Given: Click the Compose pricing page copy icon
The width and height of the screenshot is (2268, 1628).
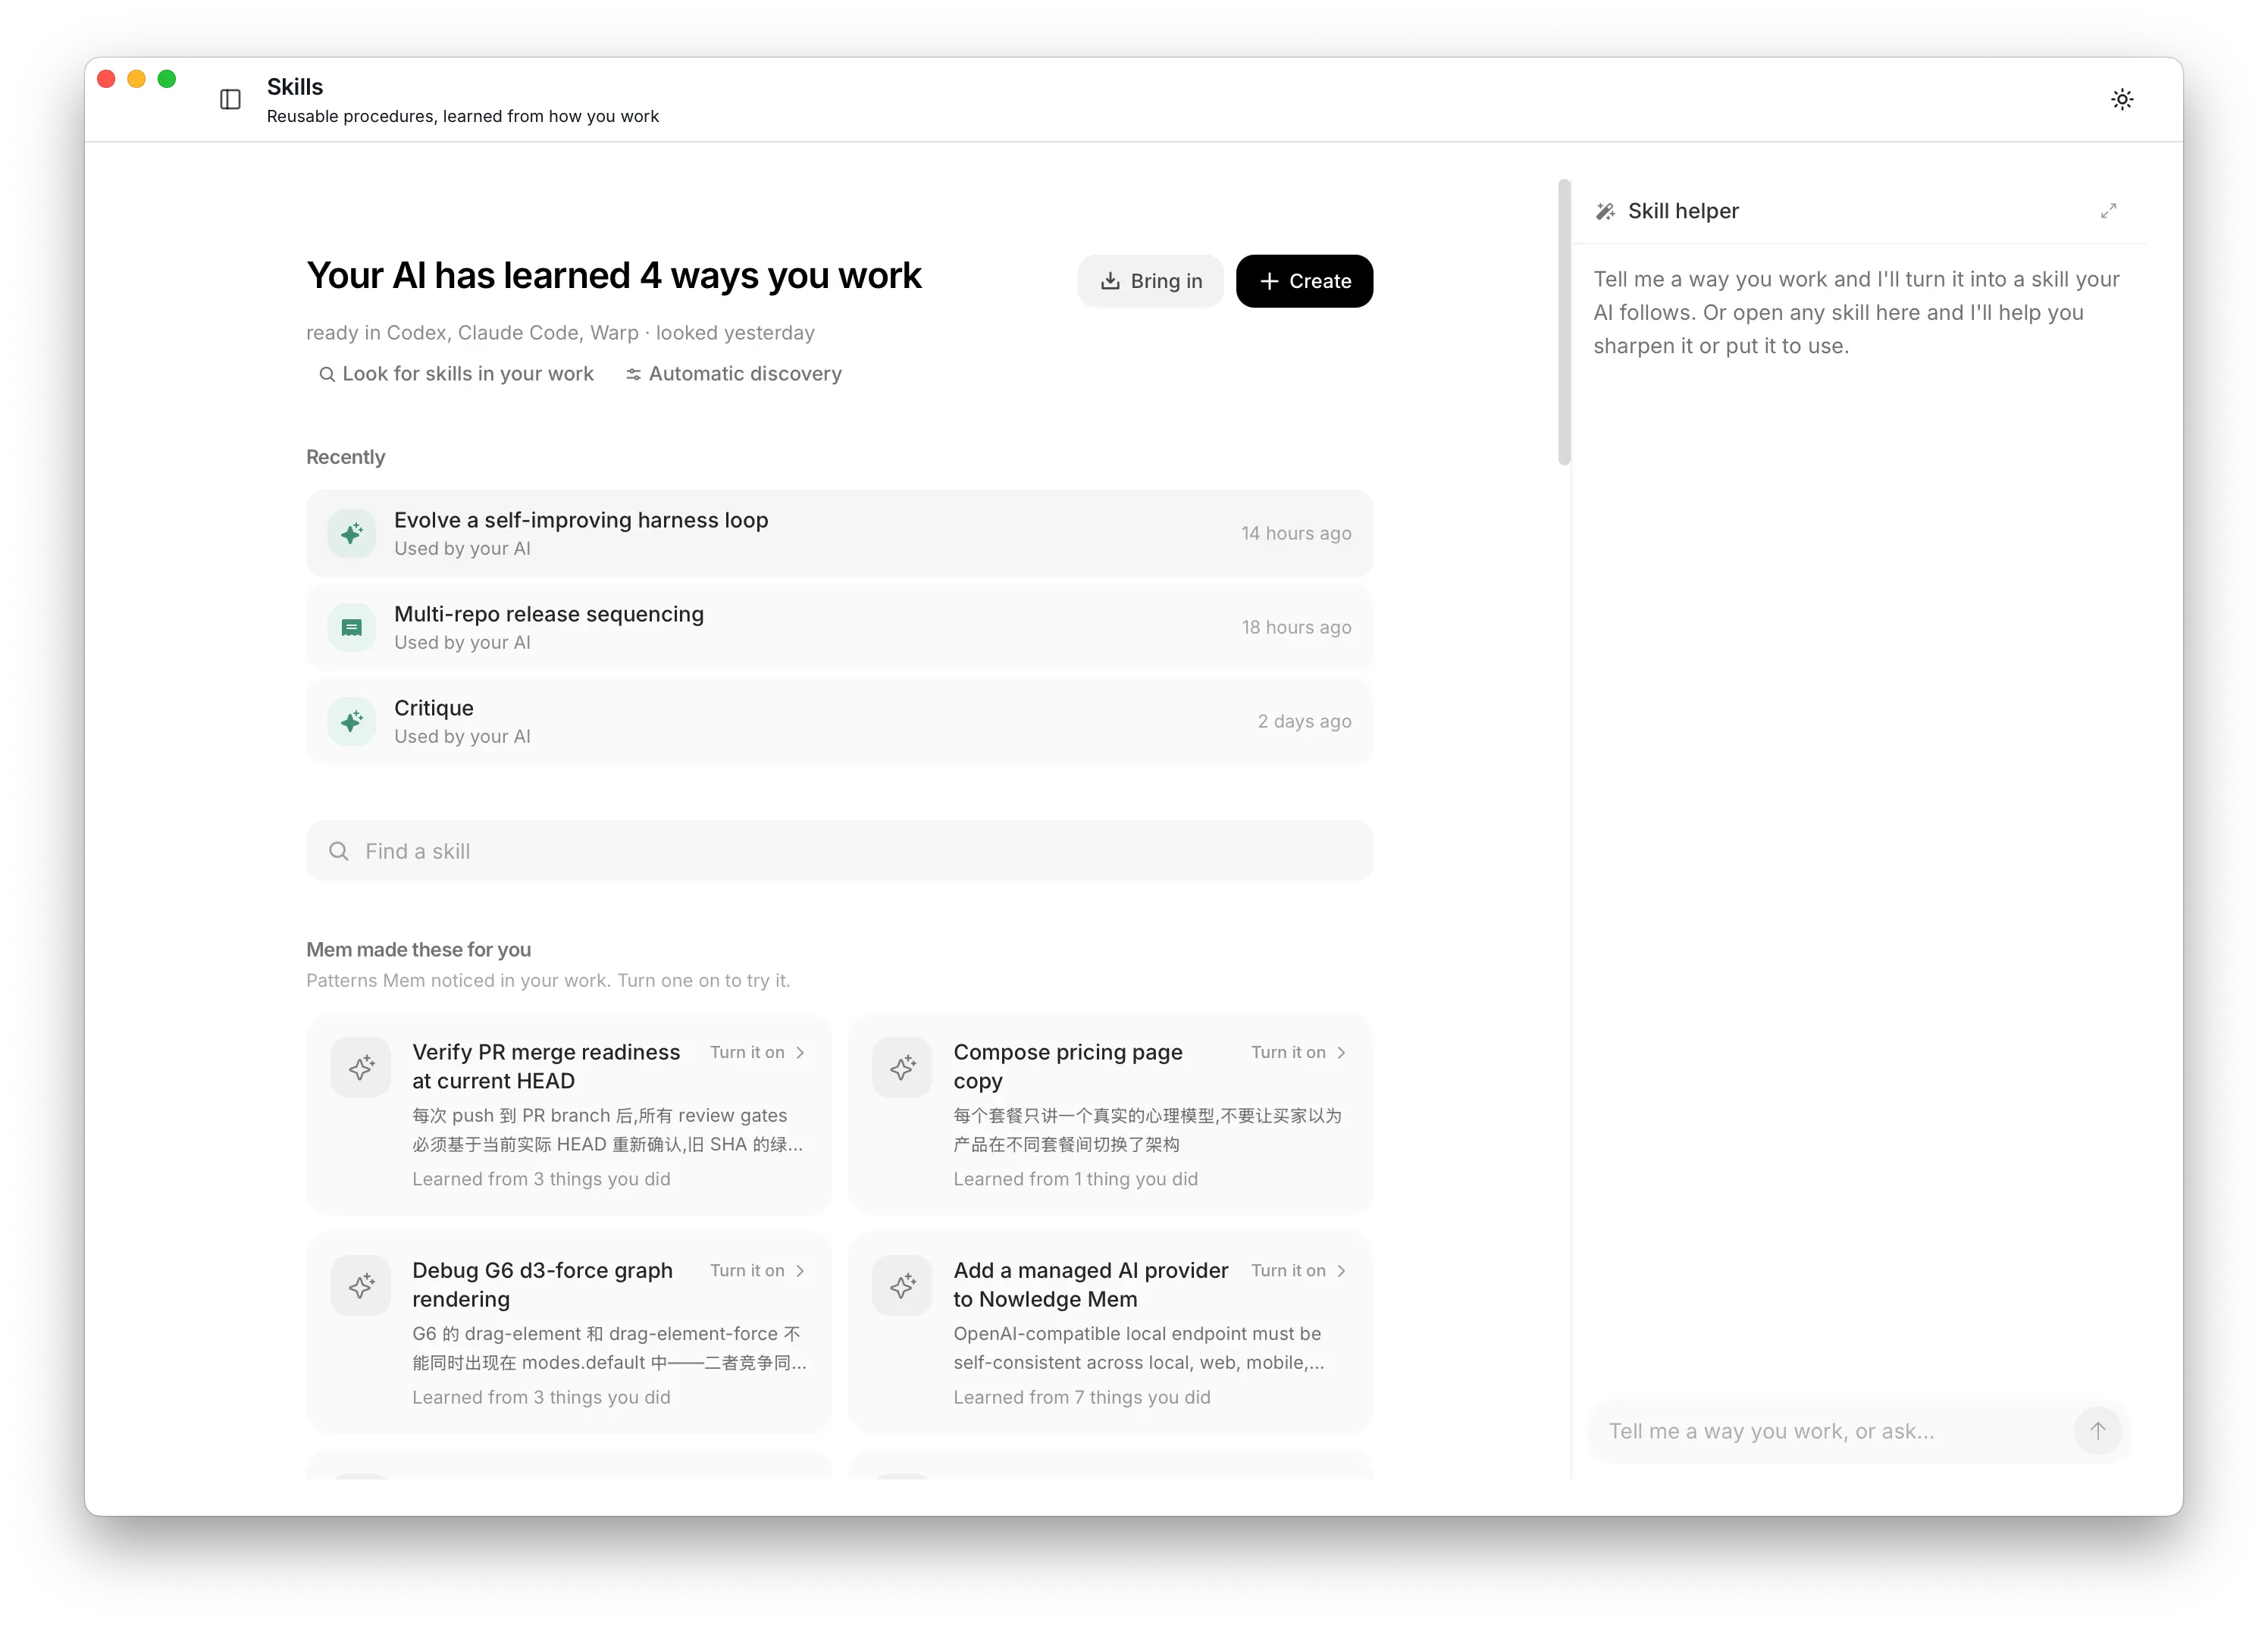Looking at the screenshot, I should [x=902, y=1067].
